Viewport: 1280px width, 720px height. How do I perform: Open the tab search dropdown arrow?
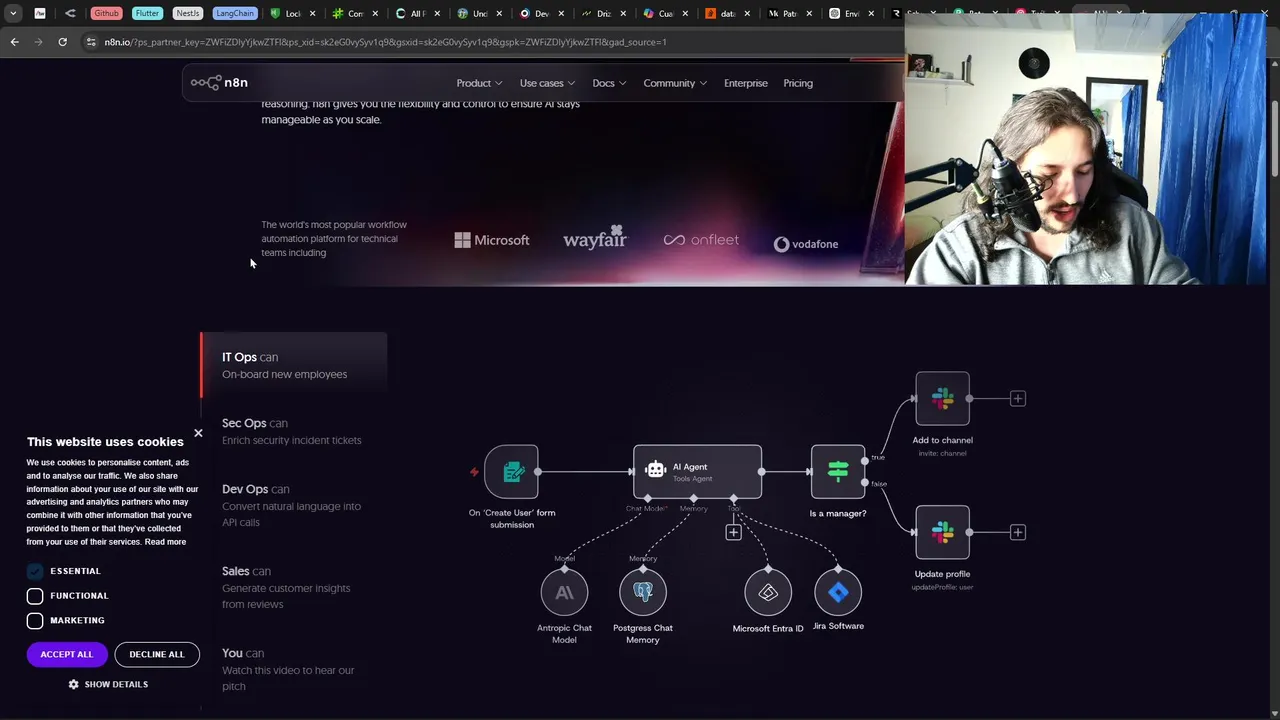[13, 13]
